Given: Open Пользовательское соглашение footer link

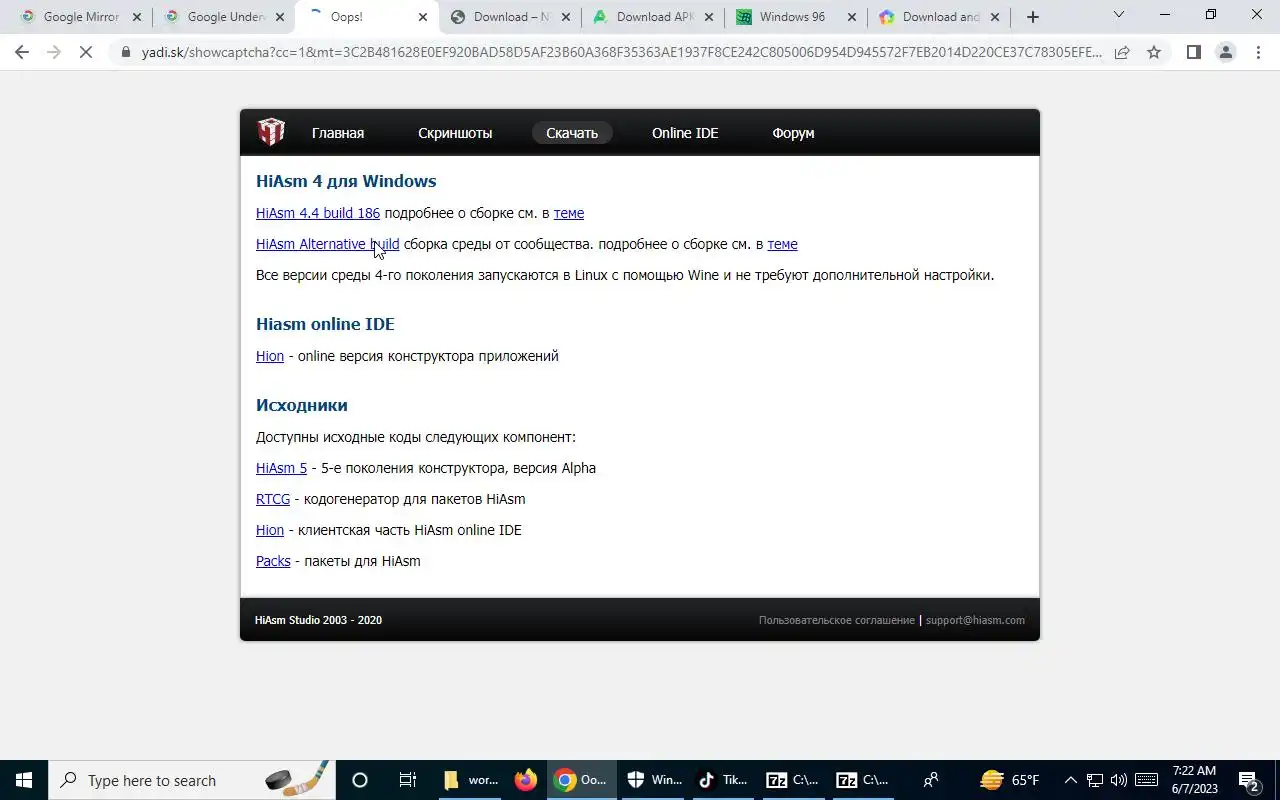Looking at the screenshot, I should [x=836, y=620].
